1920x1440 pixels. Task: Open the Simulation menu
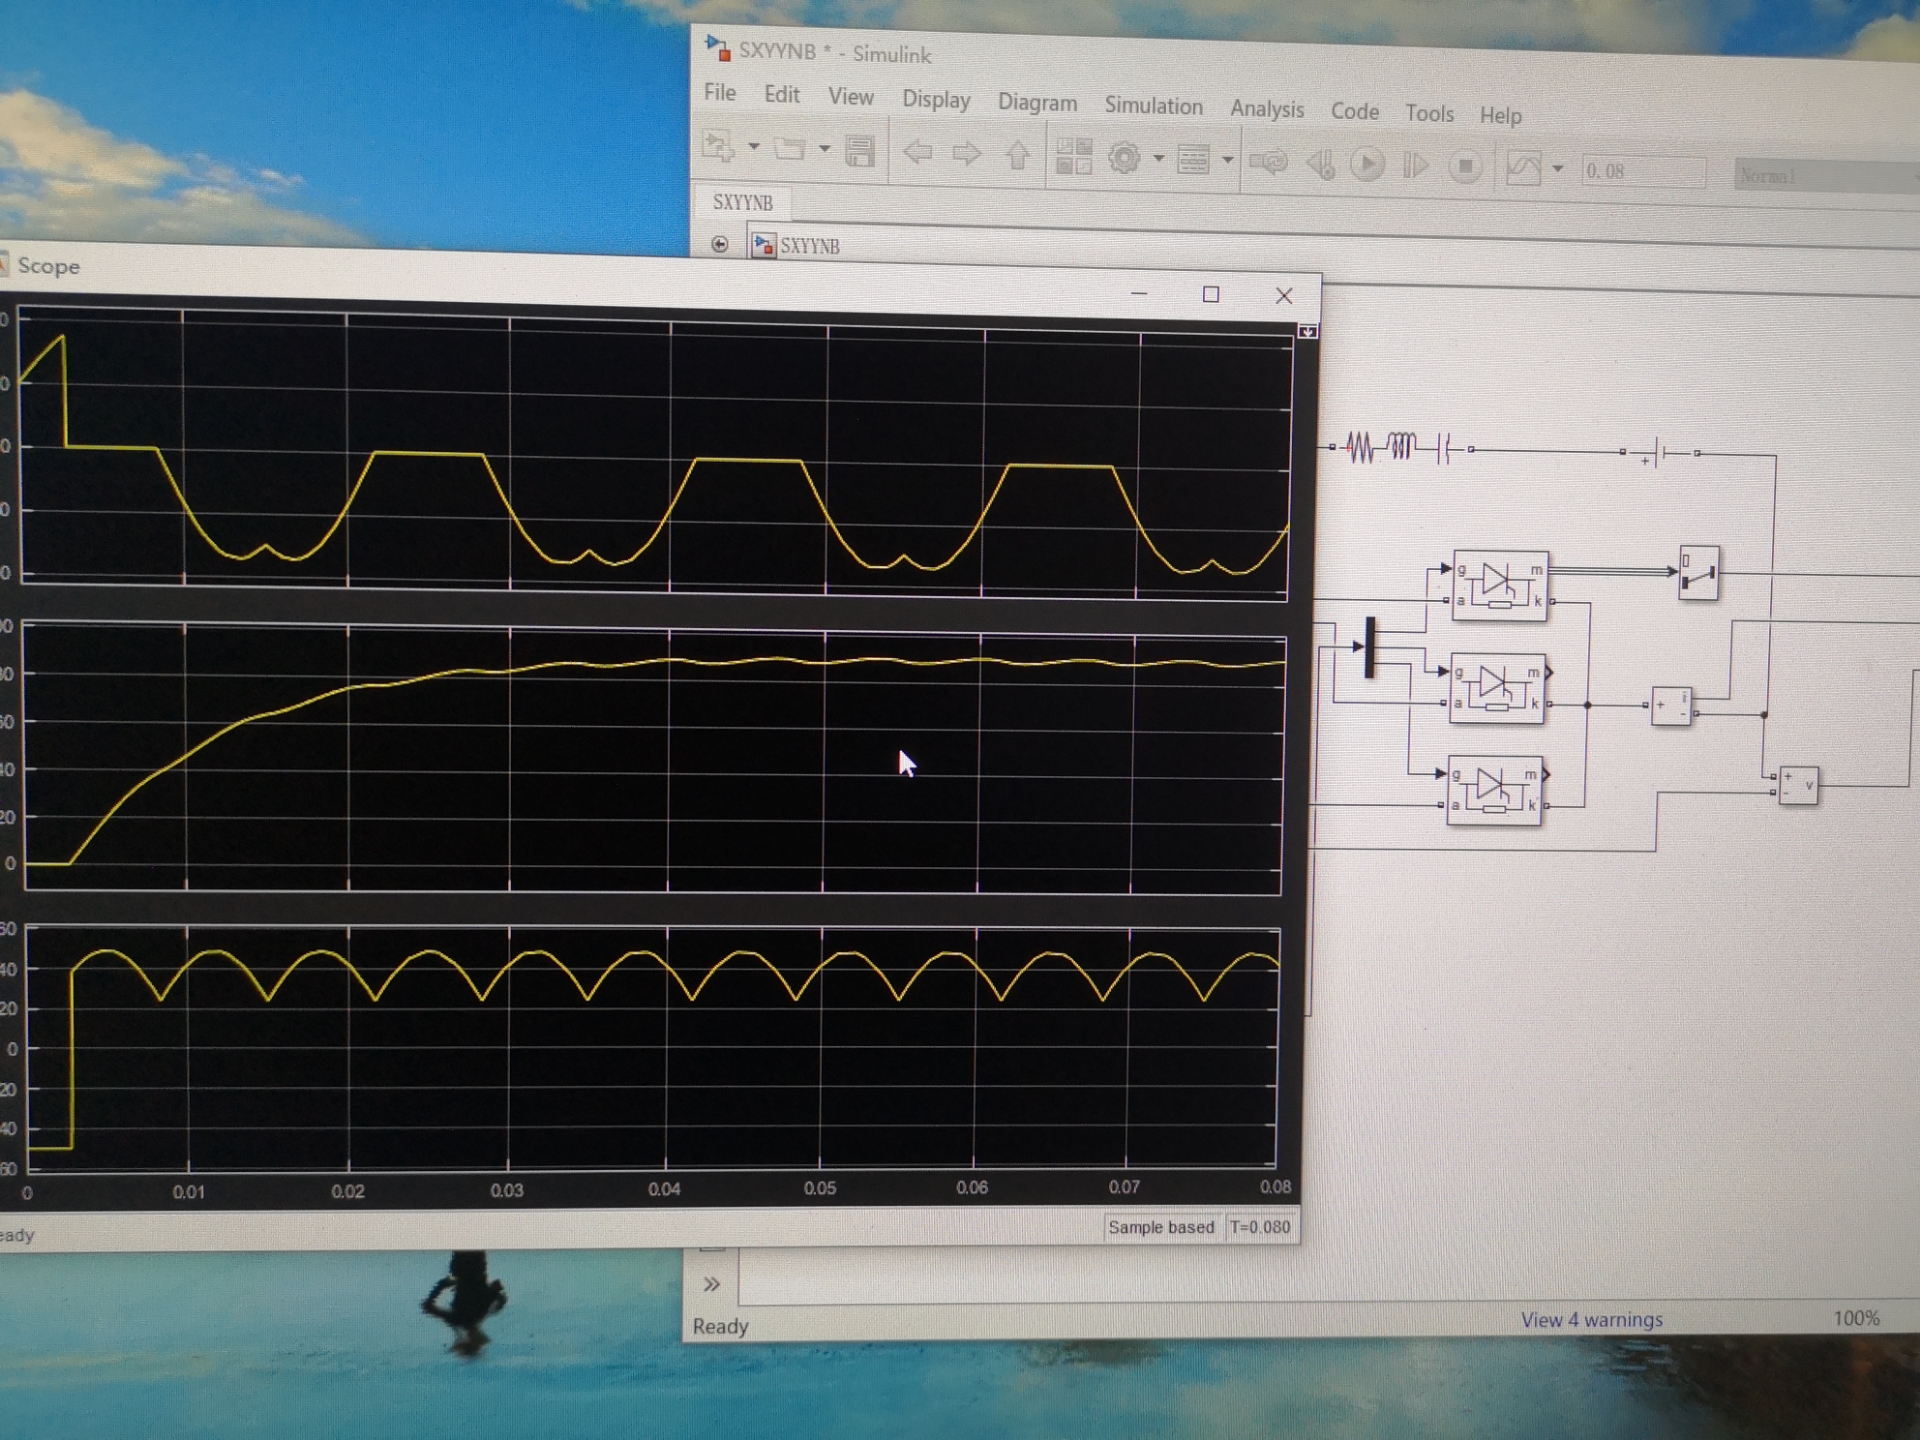click(x=1153, y=106)
